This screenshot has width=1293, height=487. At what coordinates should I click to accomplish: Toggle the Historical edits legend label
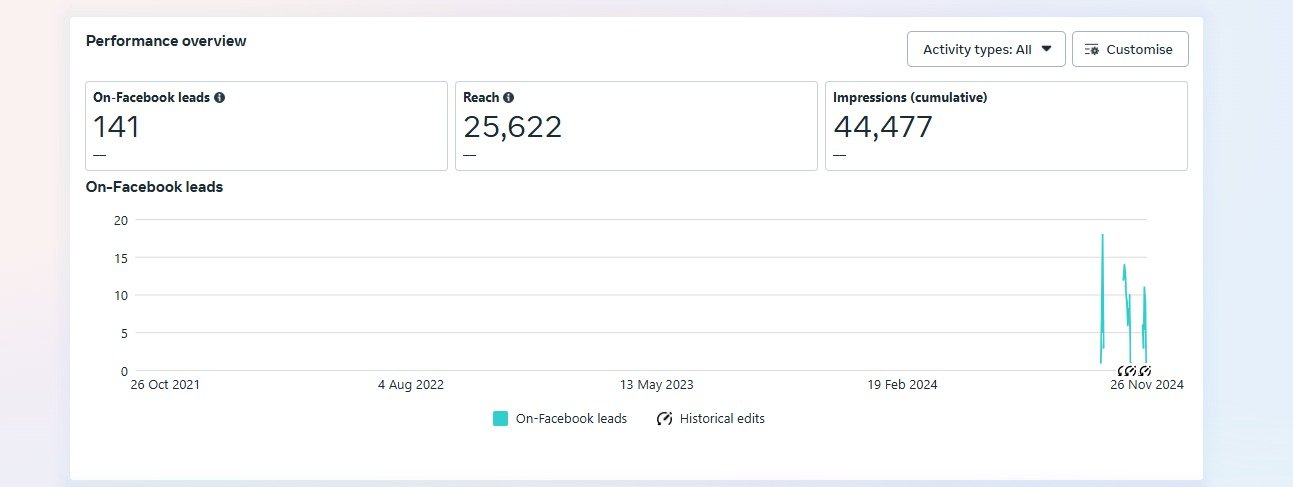coord(722,419)
